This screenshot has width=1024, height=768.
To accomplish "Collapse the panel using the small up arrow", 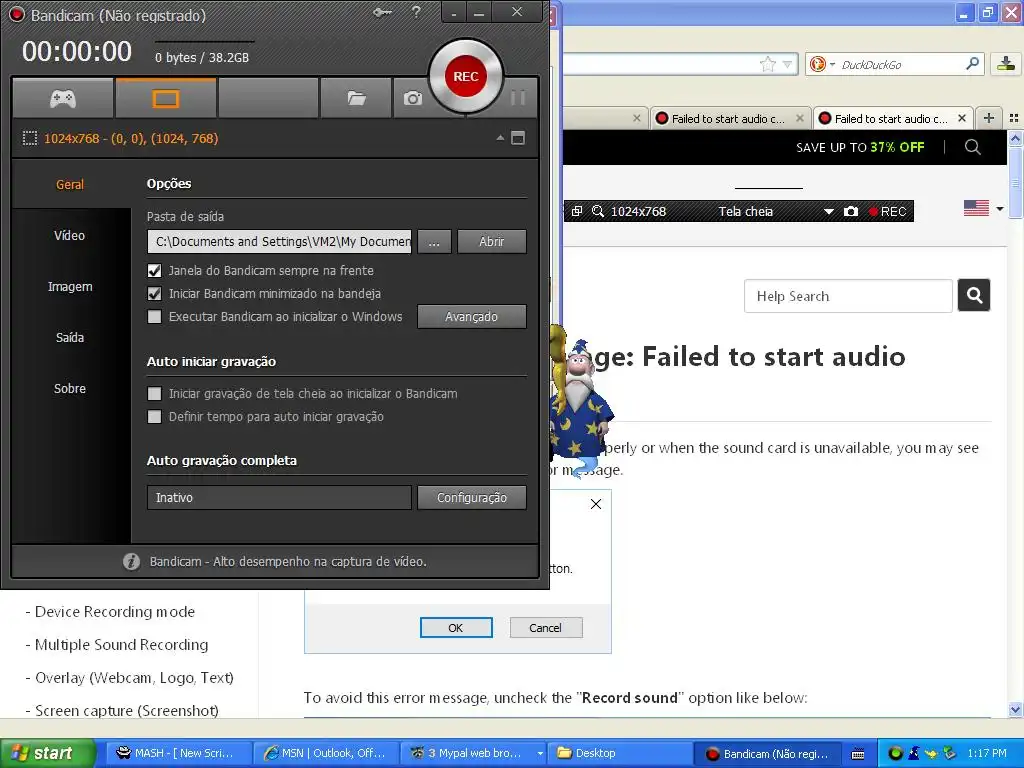I will point(500,138).
